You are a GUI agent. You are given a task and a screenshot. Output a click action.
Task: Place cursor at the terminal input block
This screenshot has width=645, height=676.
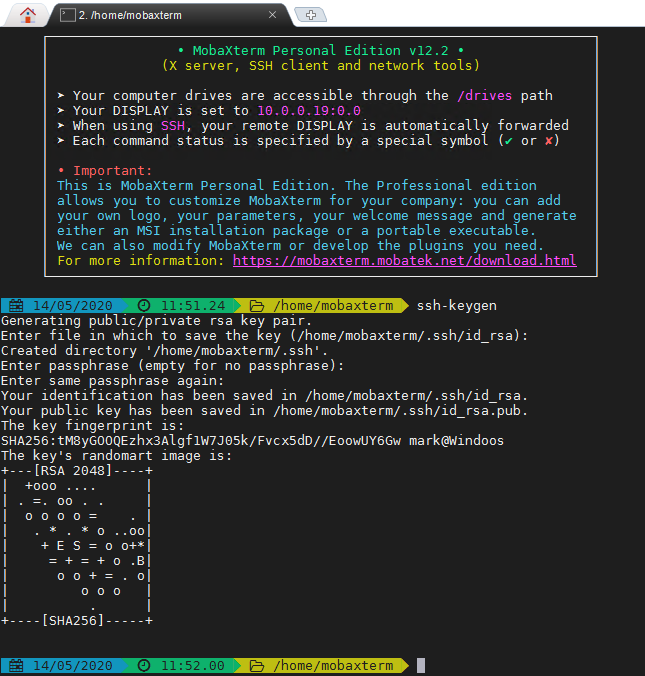pyautogui.click(x=421, y=666)
